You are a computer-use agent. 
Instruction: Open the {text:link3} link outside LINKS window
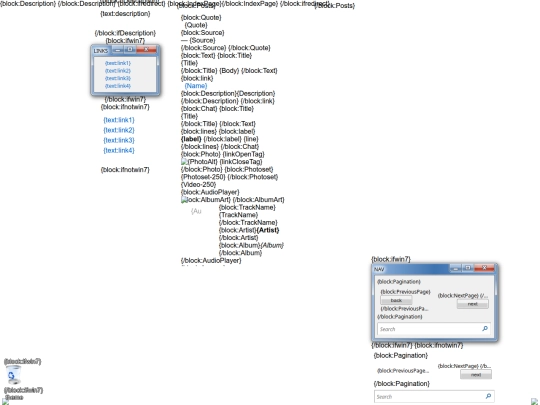[119, 140]
